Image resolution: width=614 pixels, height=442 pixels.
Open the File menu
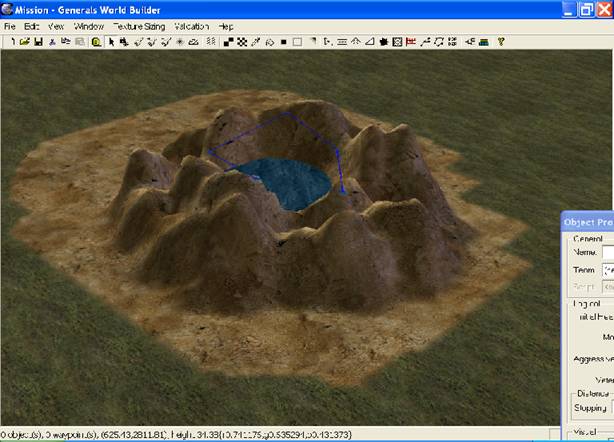point(10,26)
